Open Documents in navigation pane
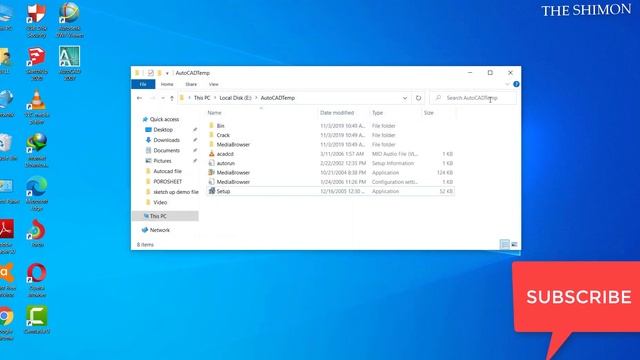 (166, 151)
